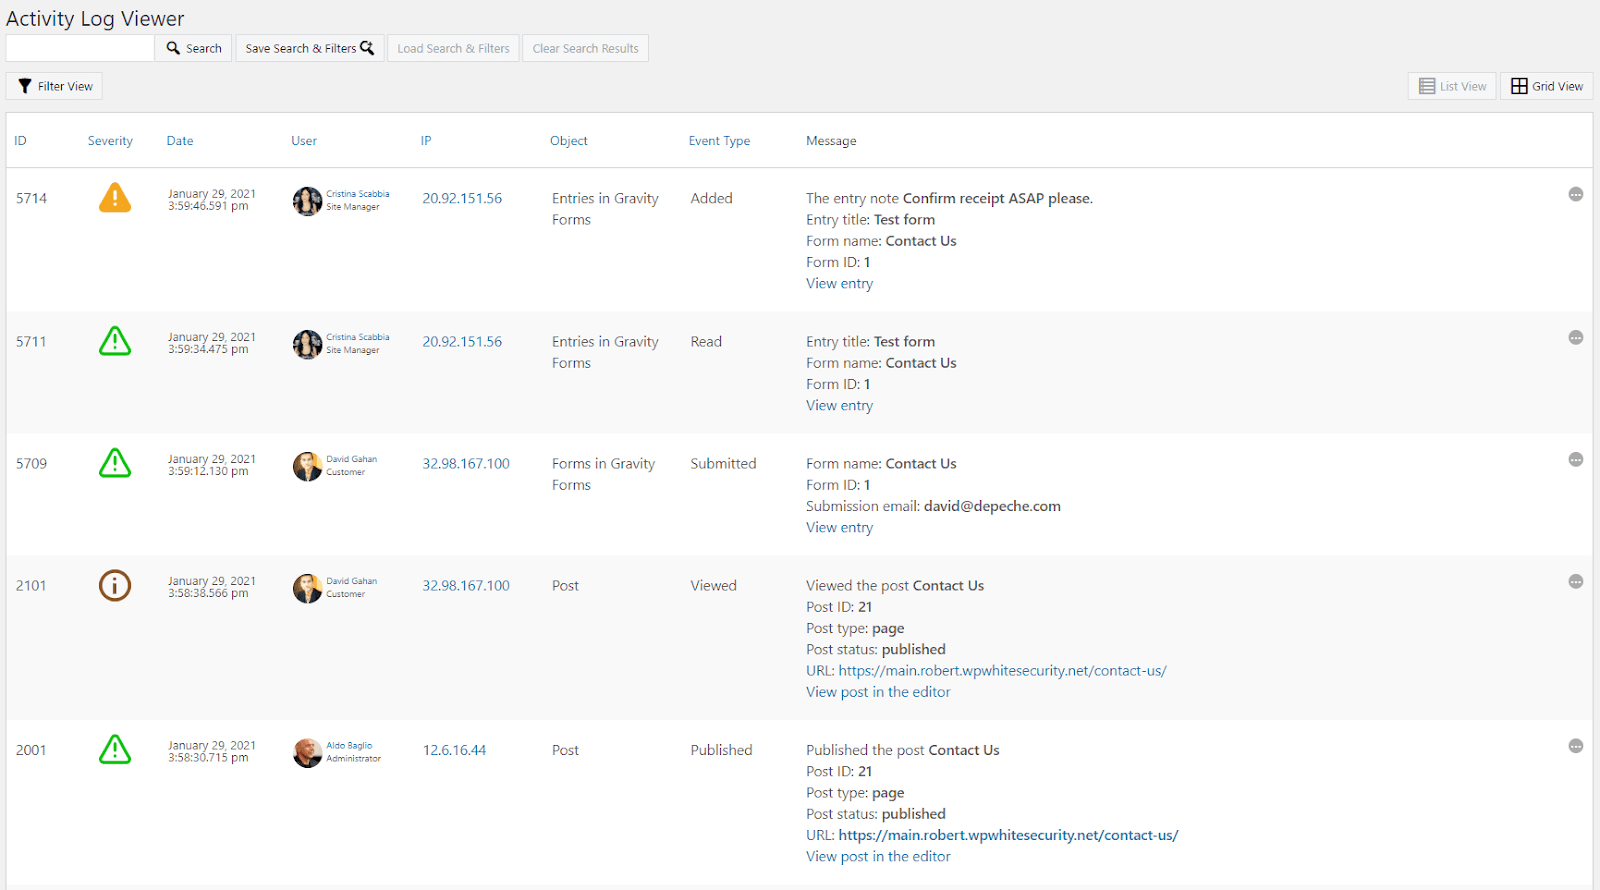Click the Save Search & Filters button
1600x890 pixels.
point(309,48)
